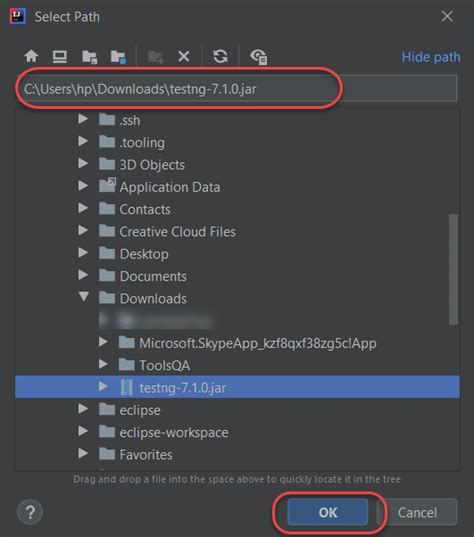Refresh the file tree
This screenshot has height=537, width=474.
(220, 56)
